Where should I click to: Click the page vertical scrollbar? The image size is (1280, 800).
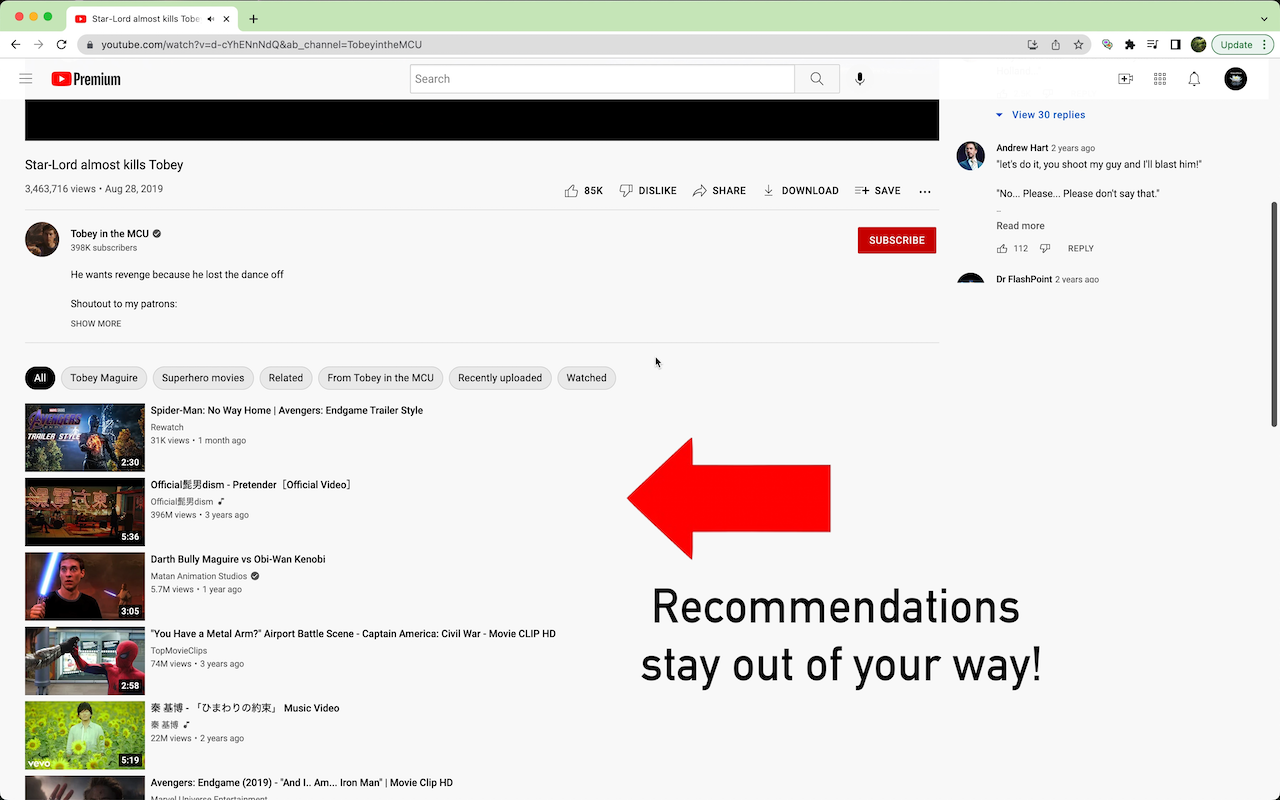pyautogui.click(x=1274, y=314)
